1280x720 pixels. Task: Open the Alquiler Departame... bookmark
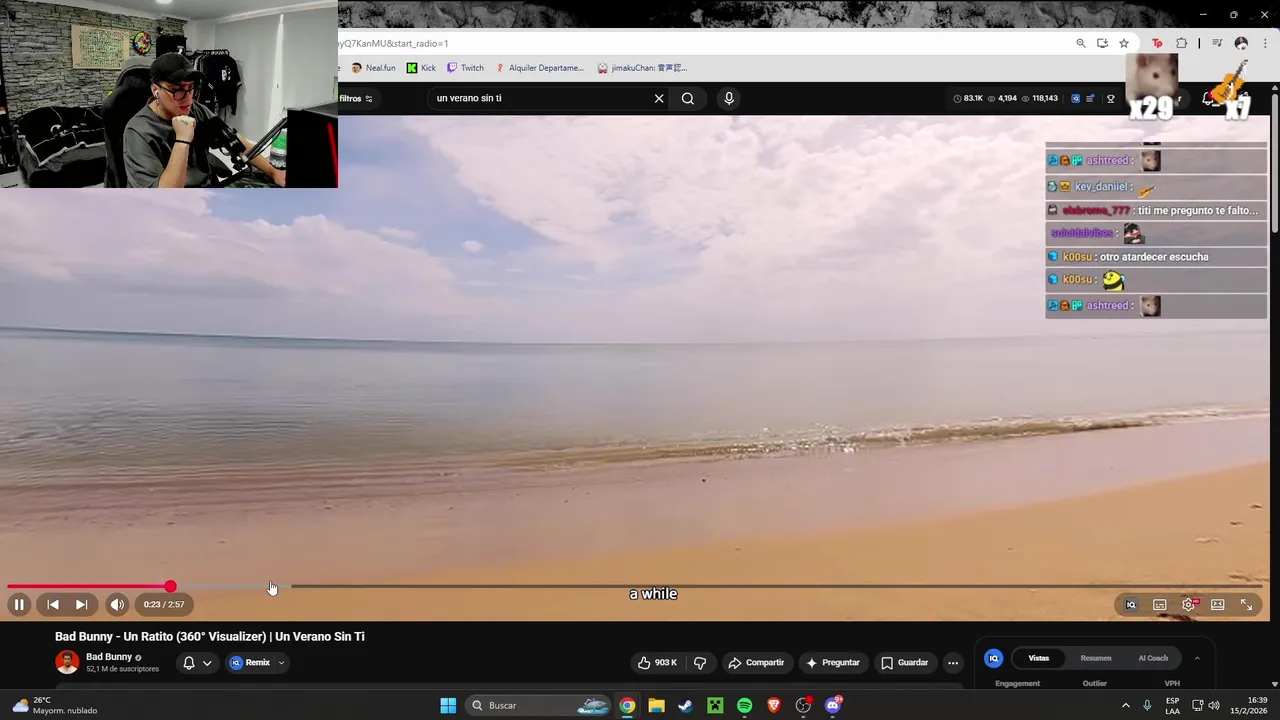(540, 68)
